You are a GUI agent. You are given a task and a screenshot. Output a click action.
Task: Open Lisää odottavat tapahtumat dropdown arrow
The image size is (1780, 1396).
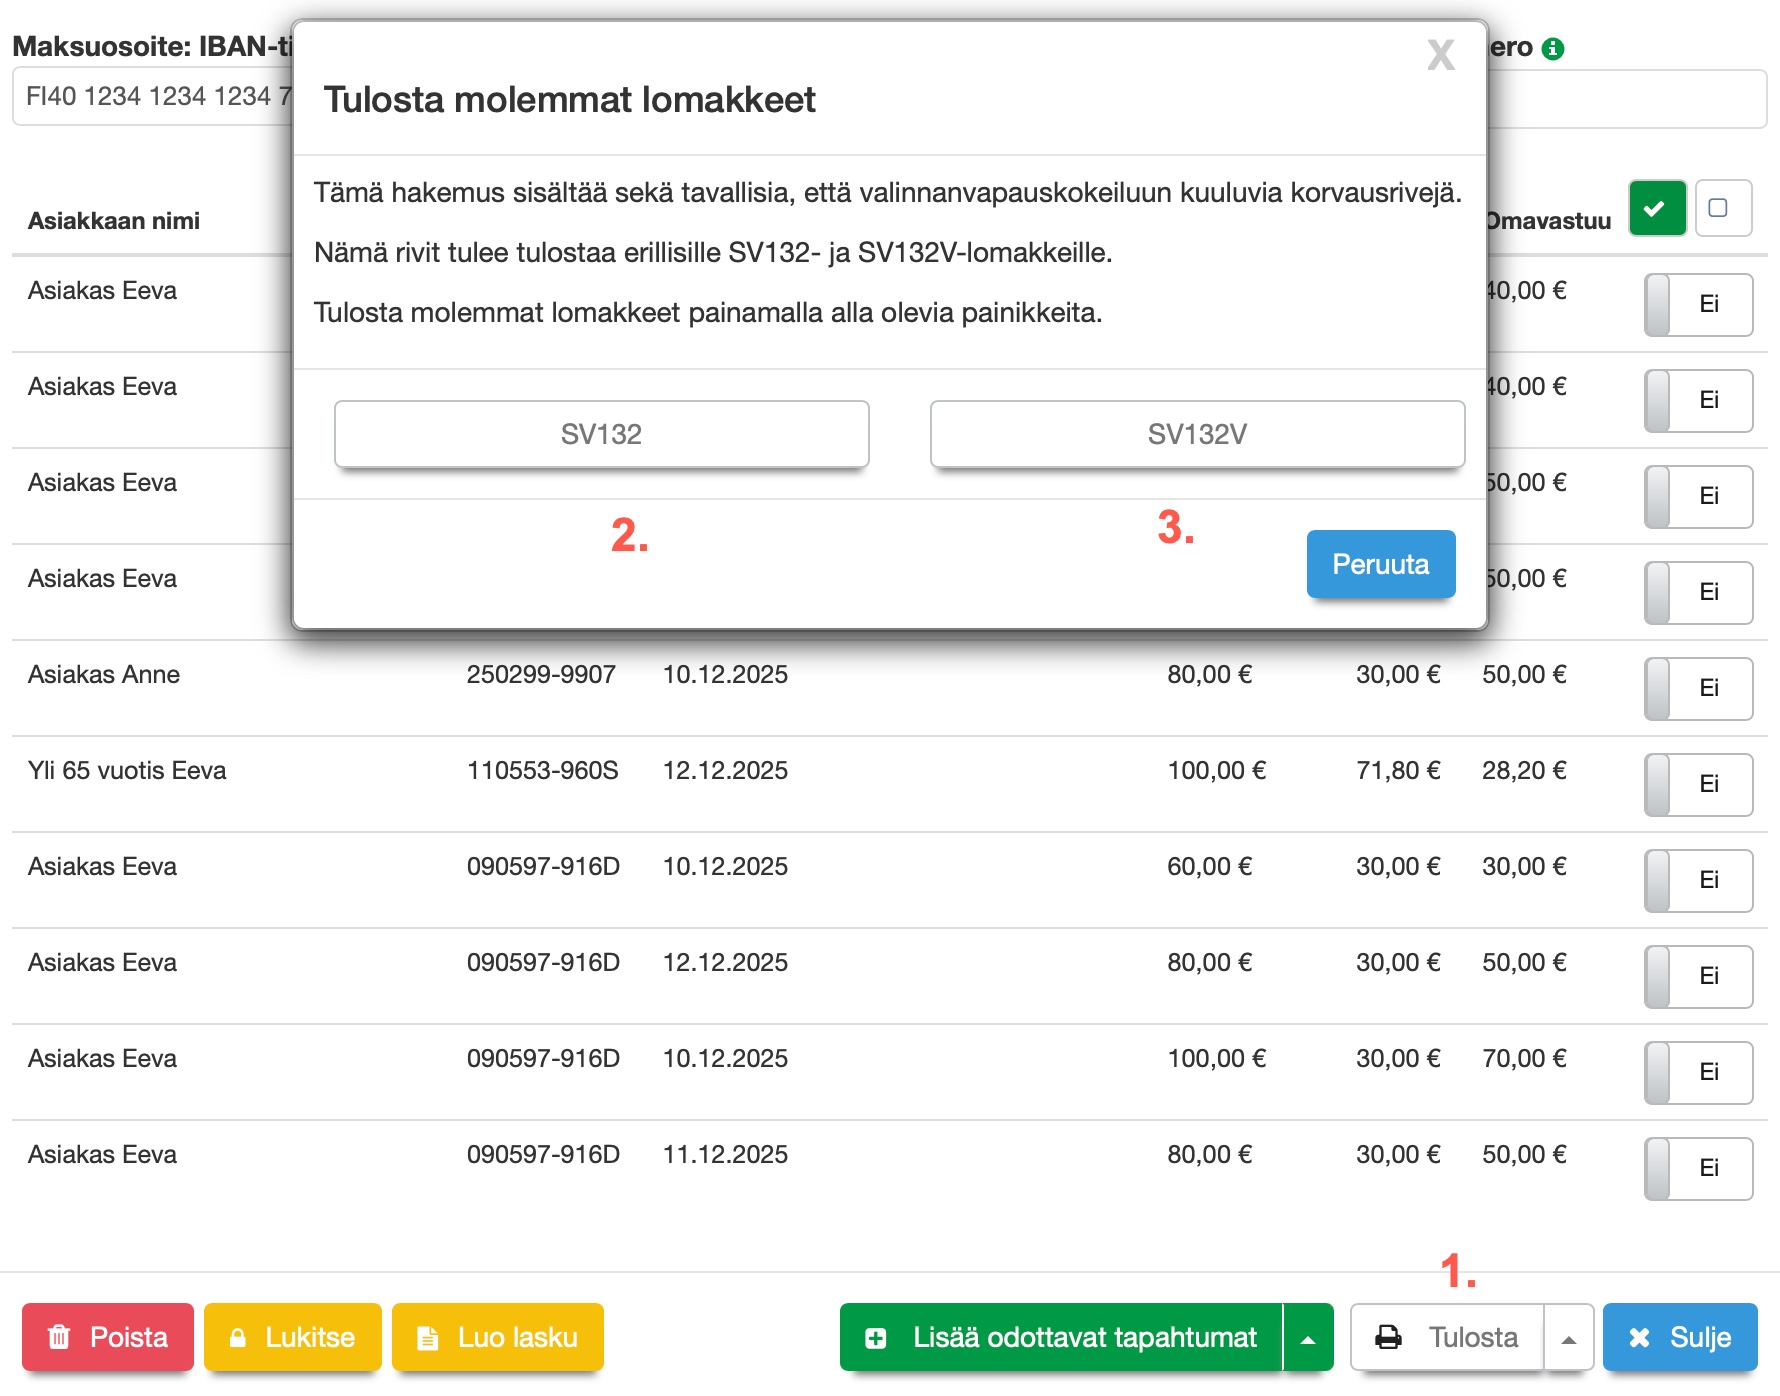[1308, 1338]
